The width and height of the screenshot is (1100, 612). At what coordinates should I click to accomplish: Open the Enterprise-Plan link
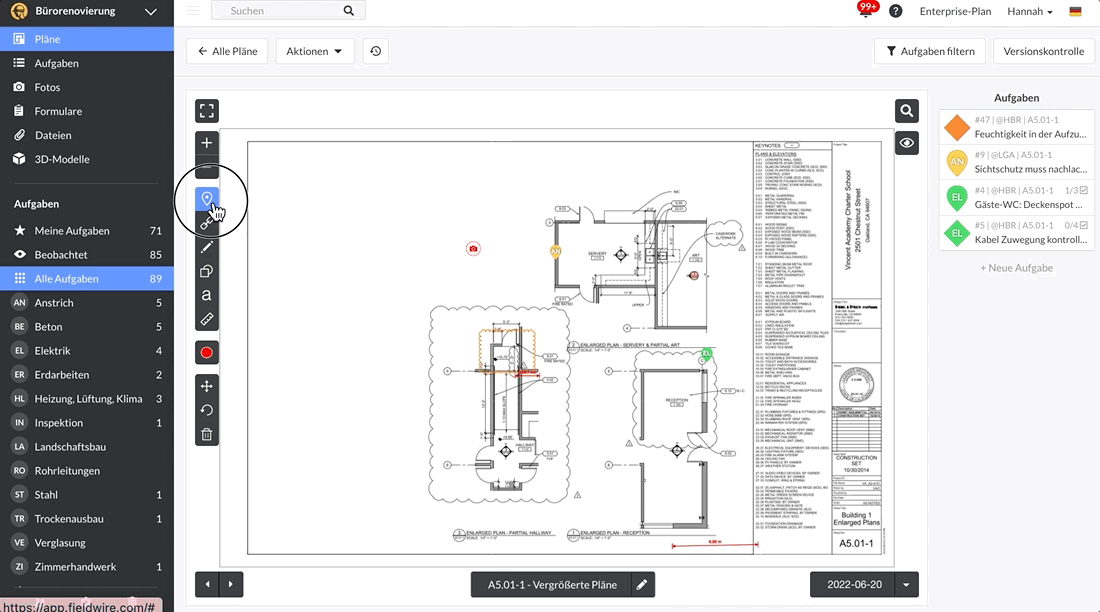click(x=955, y=11)
